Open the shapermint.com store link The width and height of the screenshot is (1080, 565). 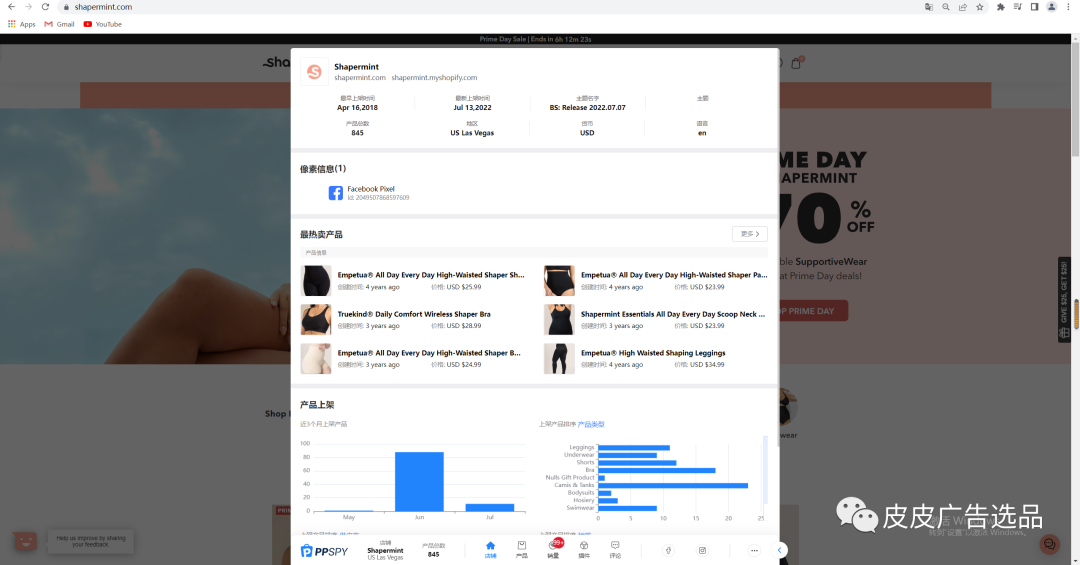tap(360, 78)
